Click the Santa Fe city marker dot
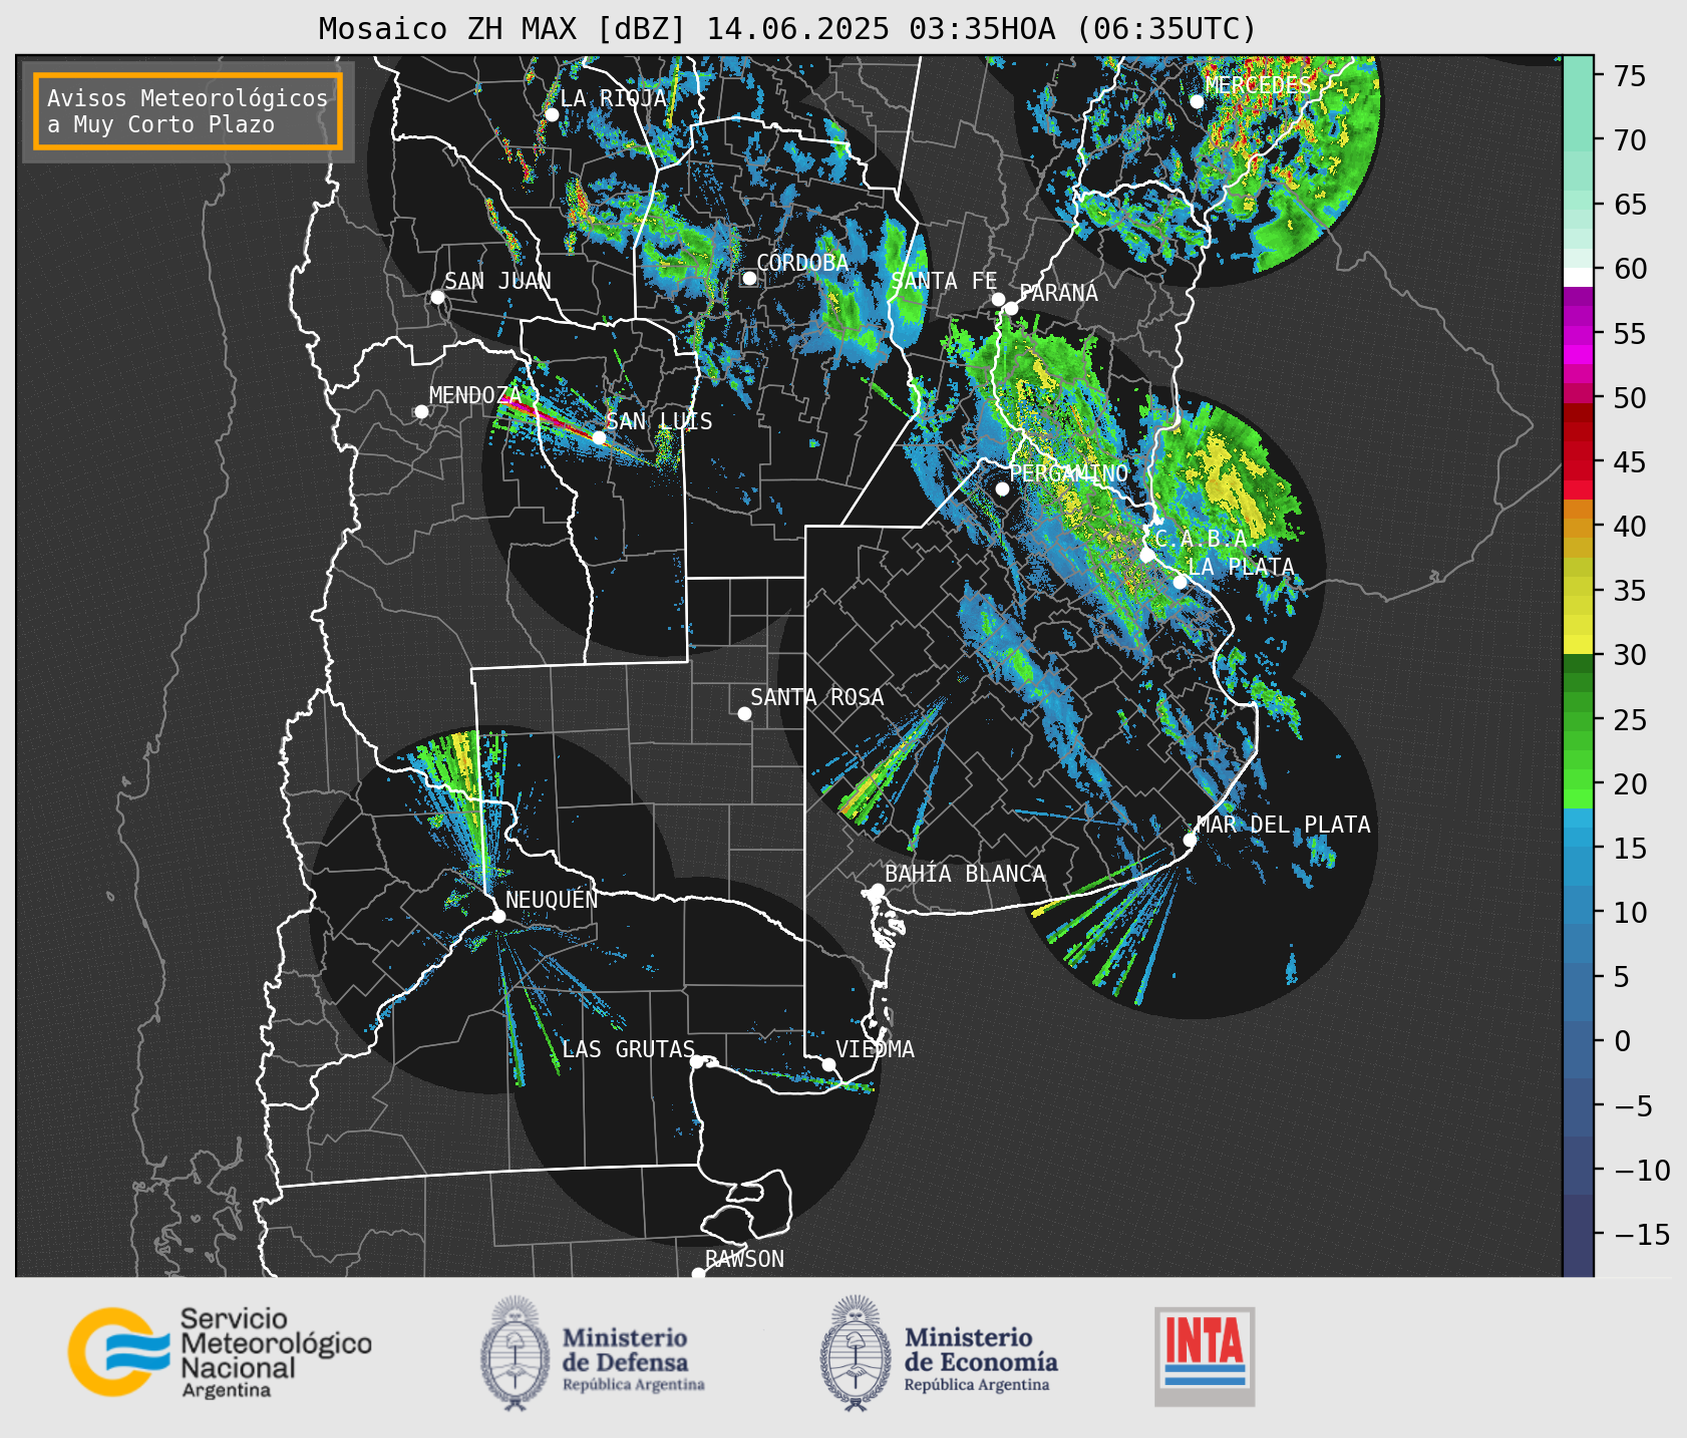 [998, 299]
